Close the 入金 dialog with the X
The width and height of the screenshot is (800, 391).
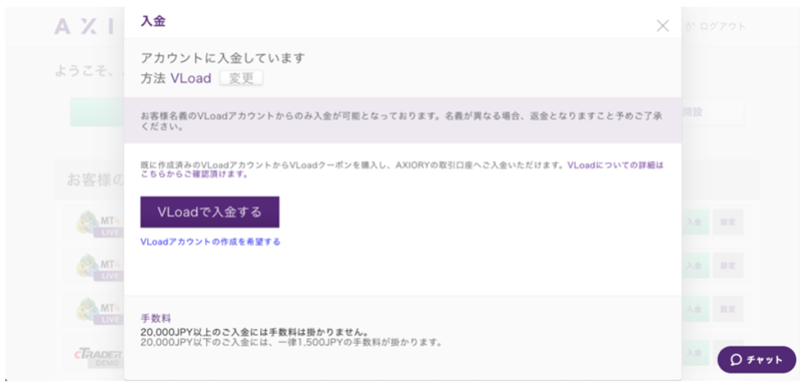pyautogui.click(x=662, y=26)
